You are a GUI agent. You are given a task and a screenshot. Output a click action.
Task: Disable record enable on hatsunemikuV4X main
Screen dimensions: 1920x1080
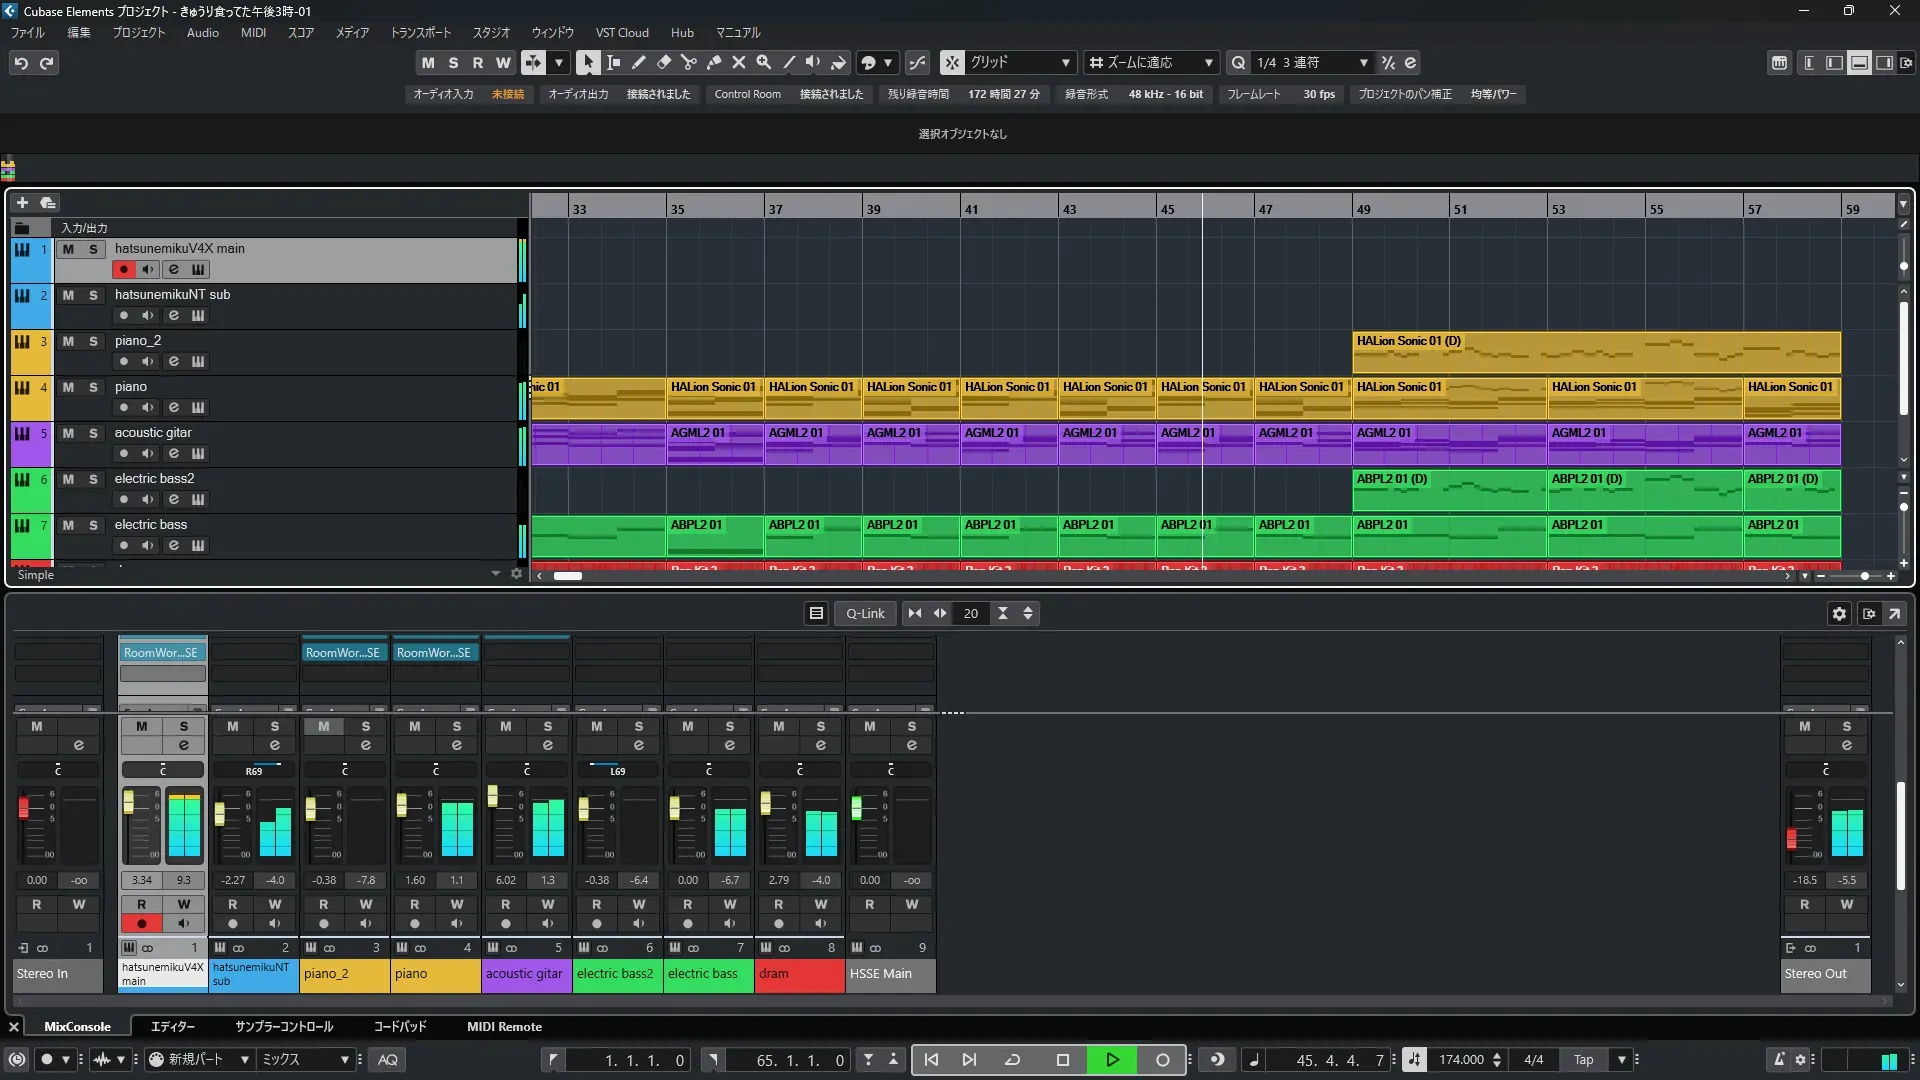[x=124, y=269]
